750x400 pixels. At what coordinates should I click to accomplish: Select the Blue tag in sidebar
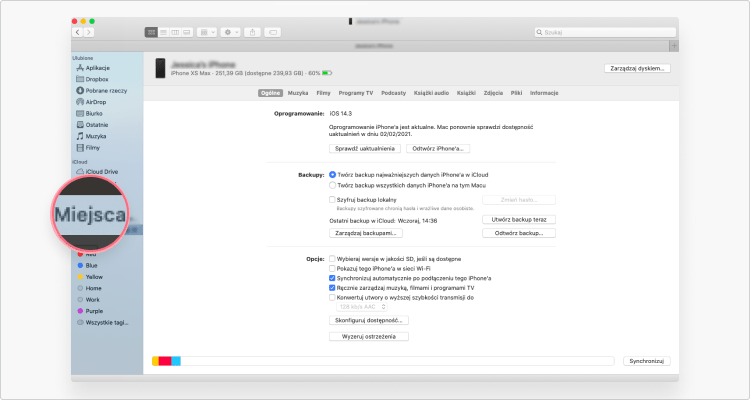[88, 266]
